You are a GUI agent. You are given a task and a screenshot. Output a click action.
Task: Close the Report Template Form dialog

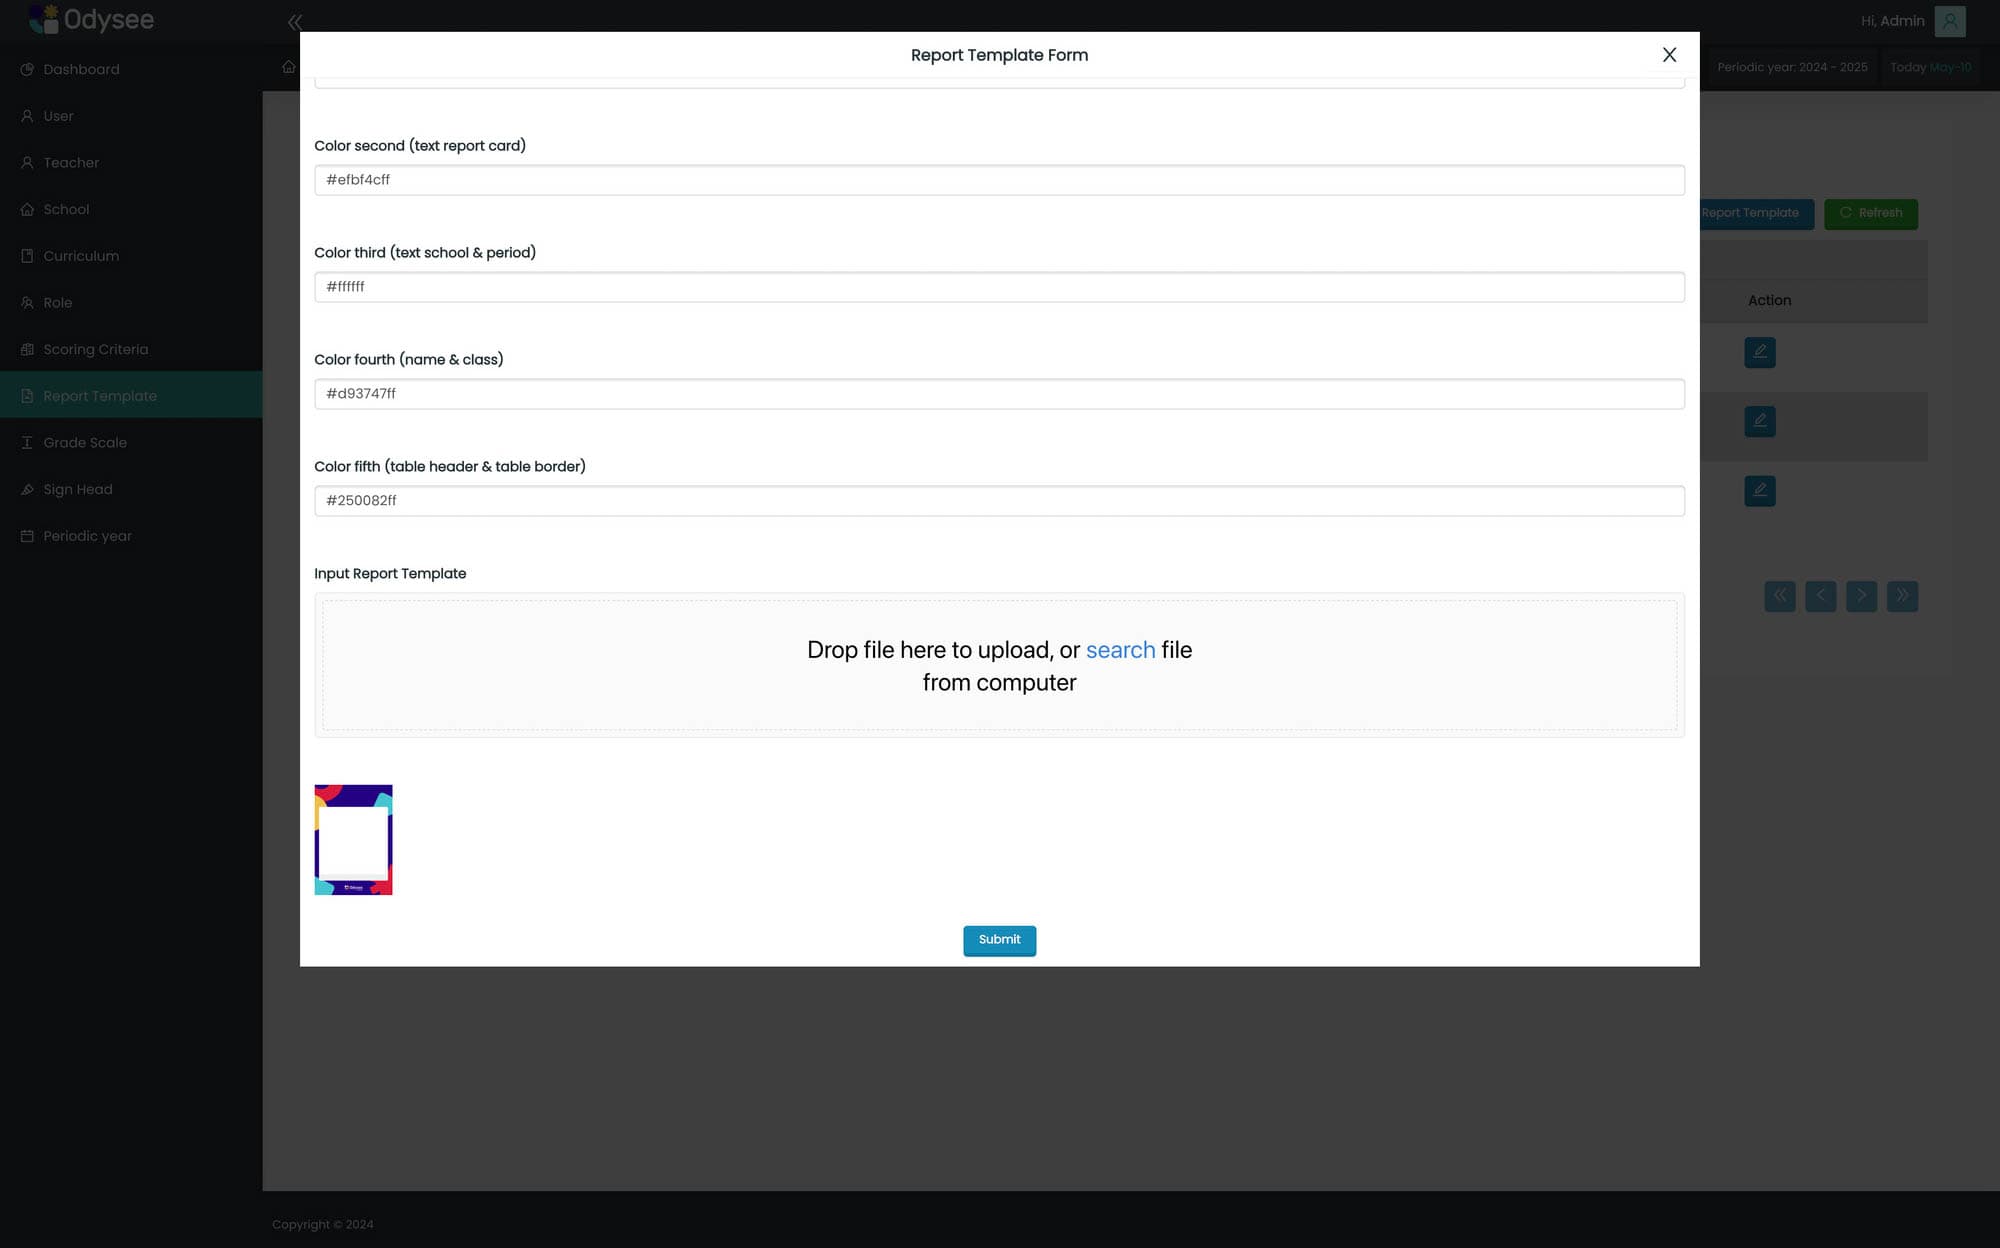pyautogui.click(x=1669, y=55)
